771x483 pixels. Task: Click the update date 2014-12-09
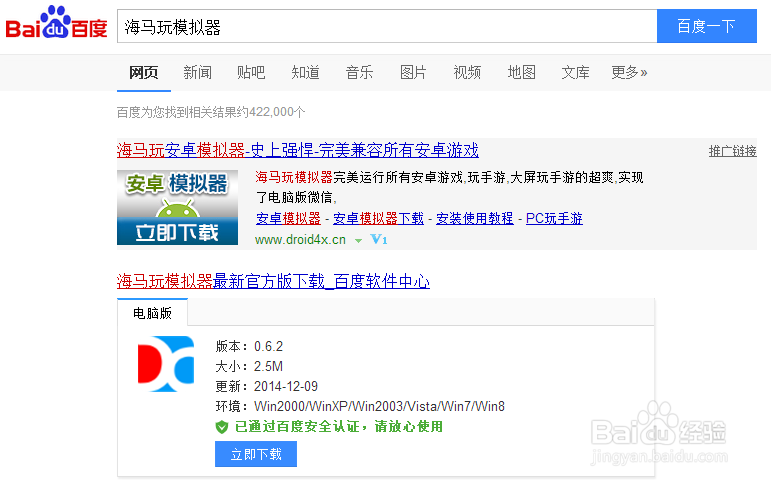pos(286,386)
